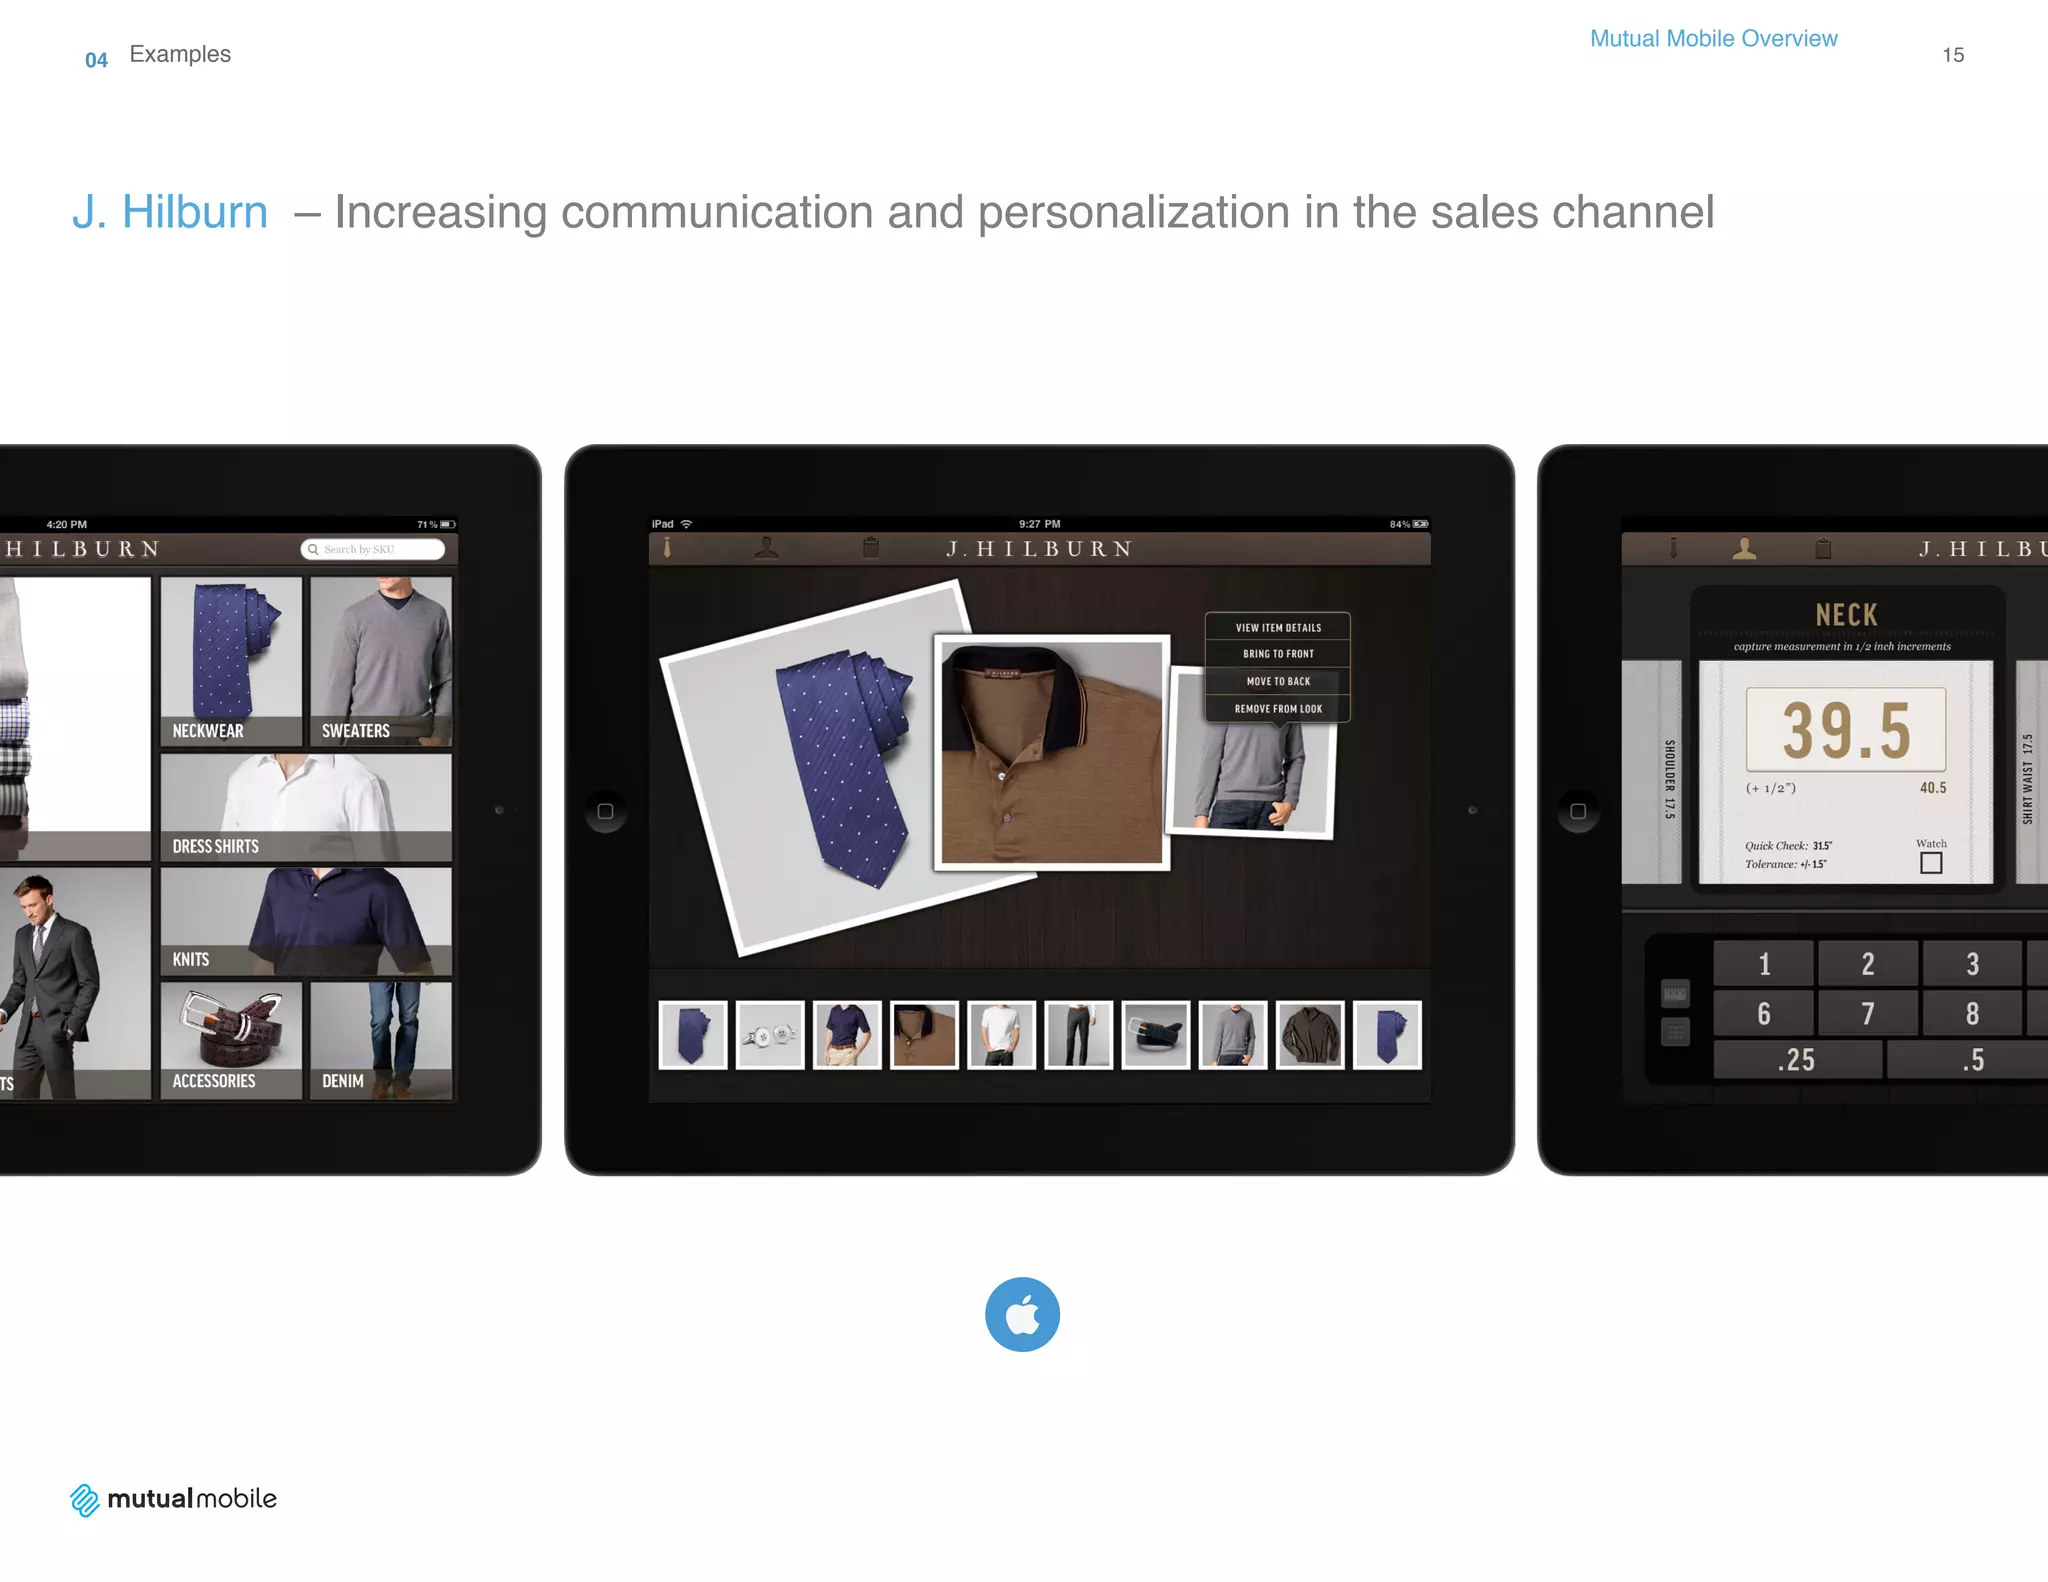The width and height of the screenshot is (2048, 1582).
Task: Select the brown polo shirt photo
Action: [x=1052, y=752]
